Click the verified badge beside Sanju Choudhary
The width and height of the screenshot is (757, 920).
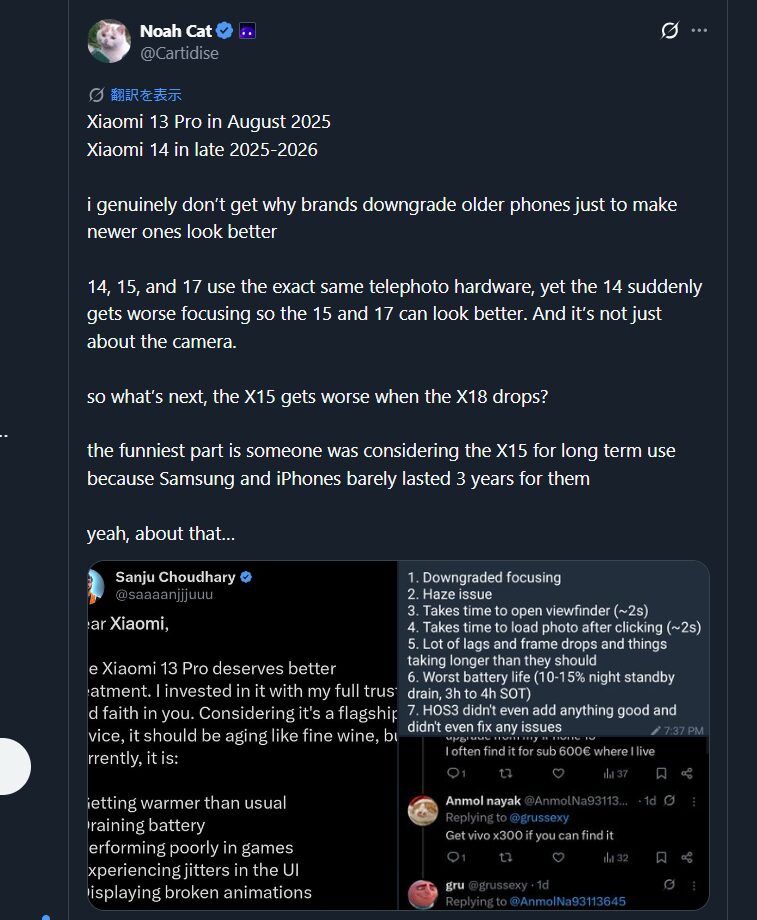click(x=246, y=577)
